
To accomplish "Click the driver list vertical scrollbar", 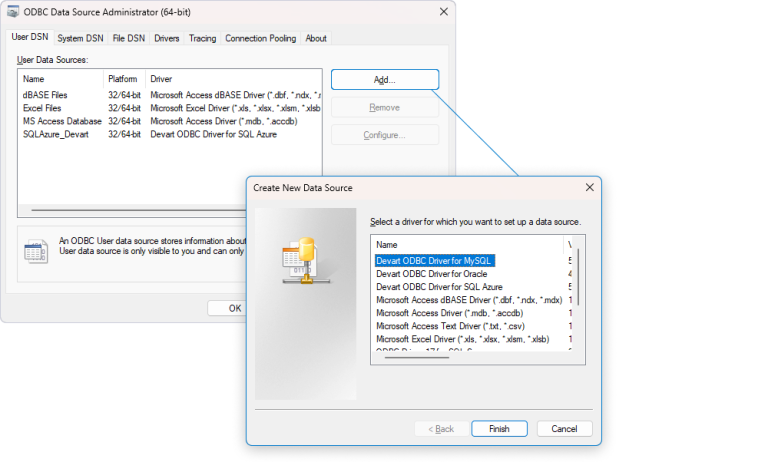I will [x=579, y=278].
